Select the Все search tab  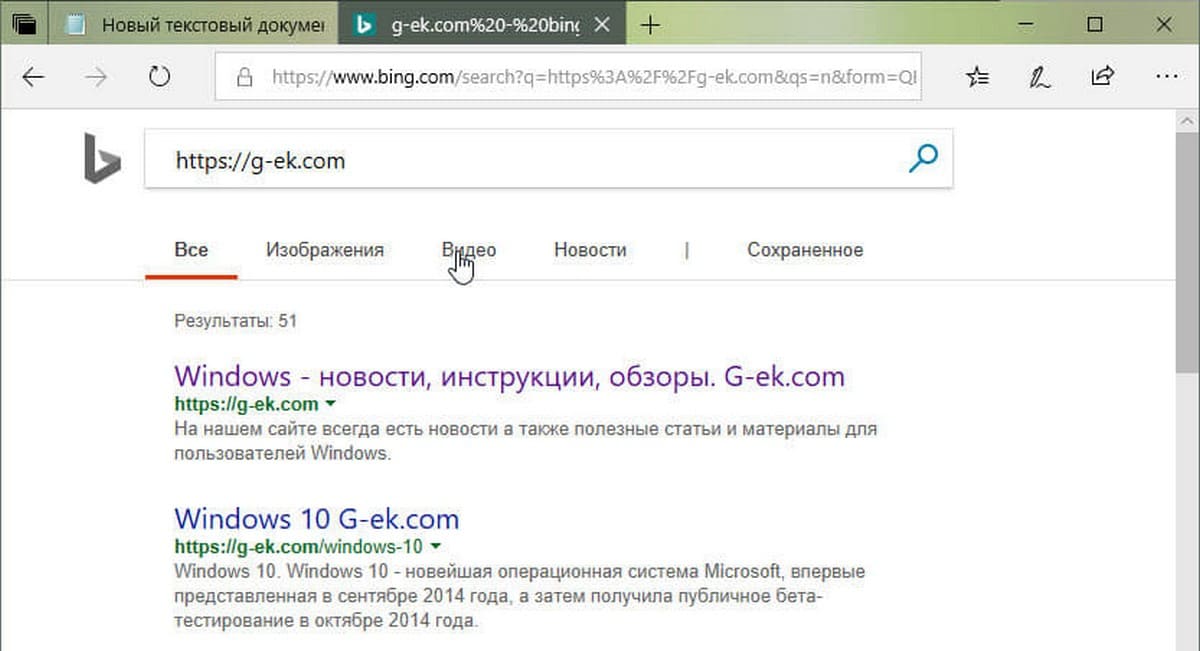pyautogui.click(x=191, y=250)
